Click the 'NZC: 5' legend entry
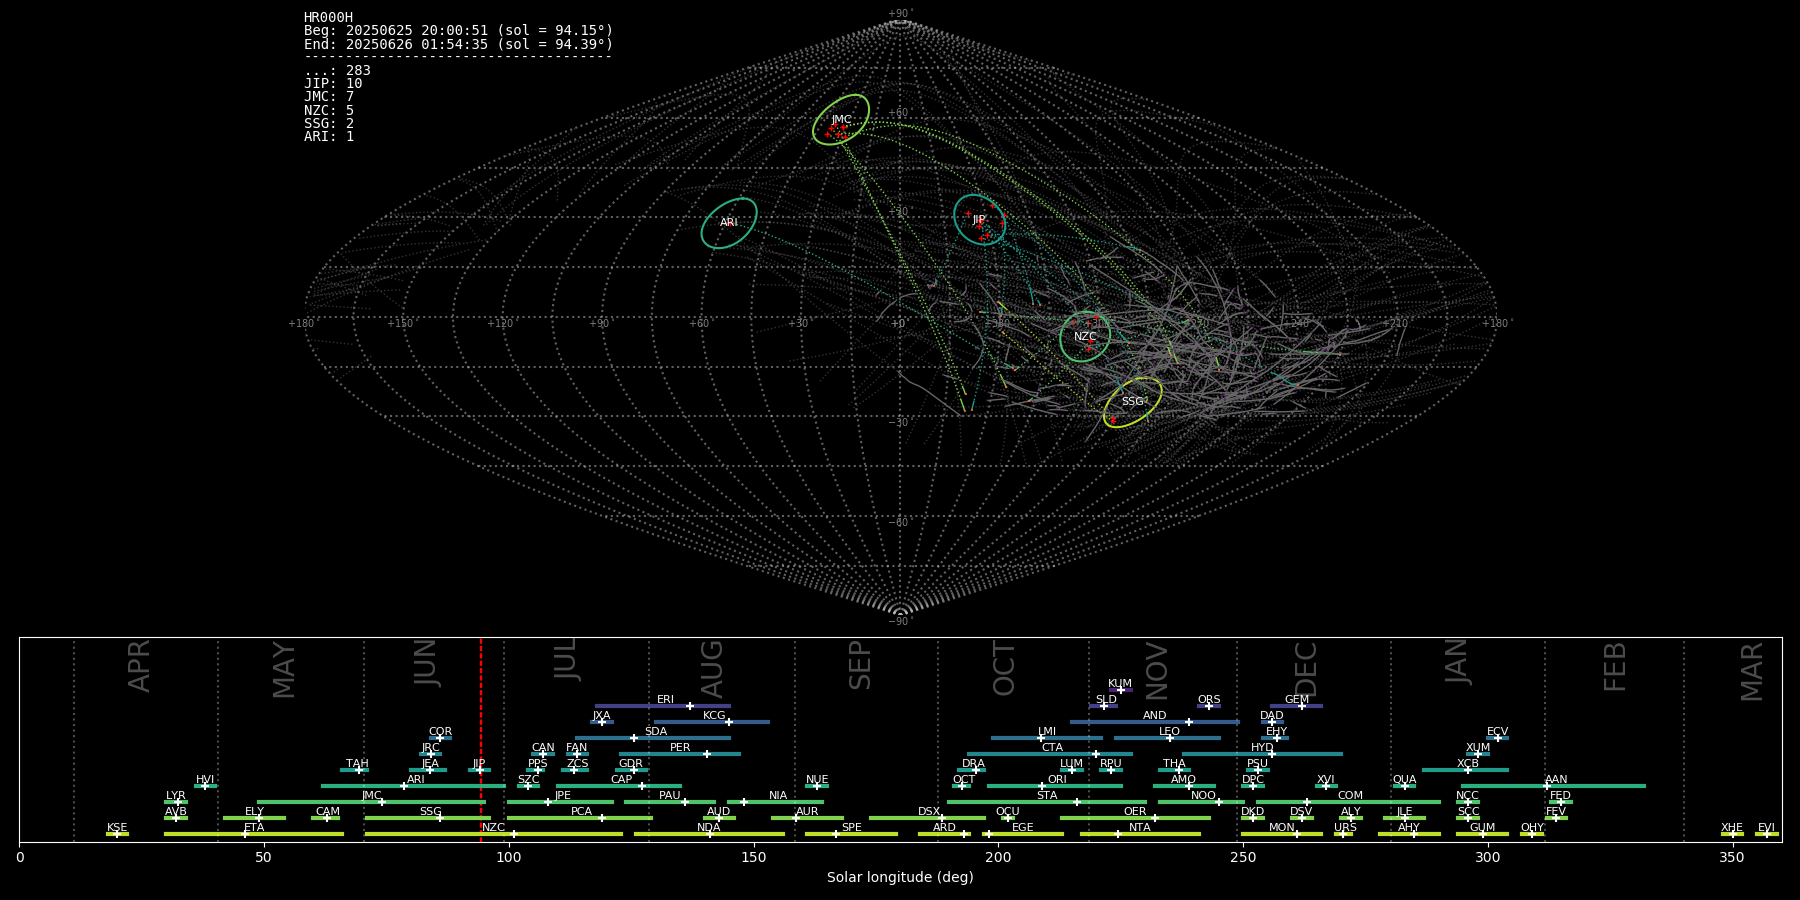Viewport: 1800px width, 900px height. click(329, 110)
